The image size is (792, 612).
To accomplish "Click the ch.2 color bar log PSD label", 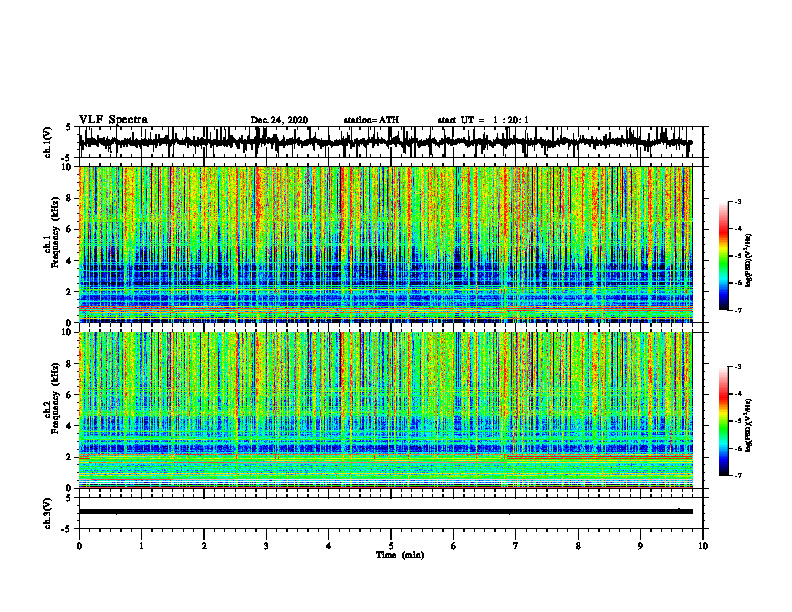I will (749, 425).
